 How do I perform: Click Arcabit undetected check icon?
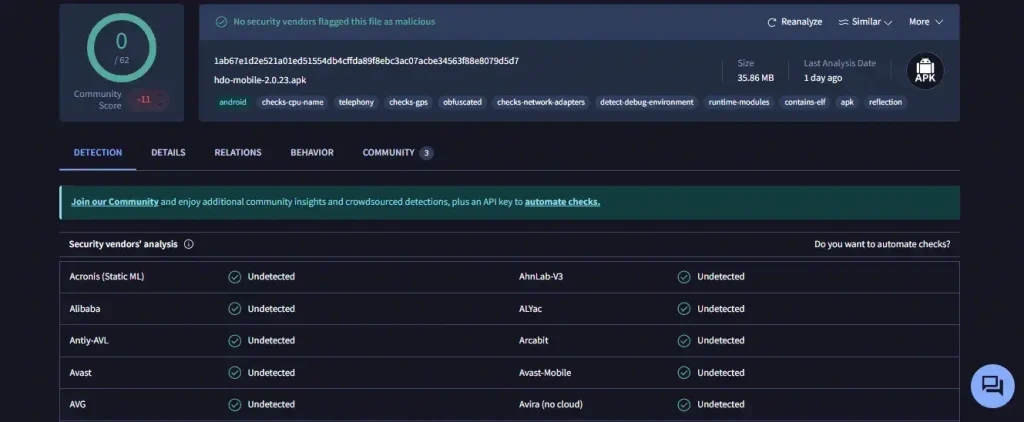(684, 341)
